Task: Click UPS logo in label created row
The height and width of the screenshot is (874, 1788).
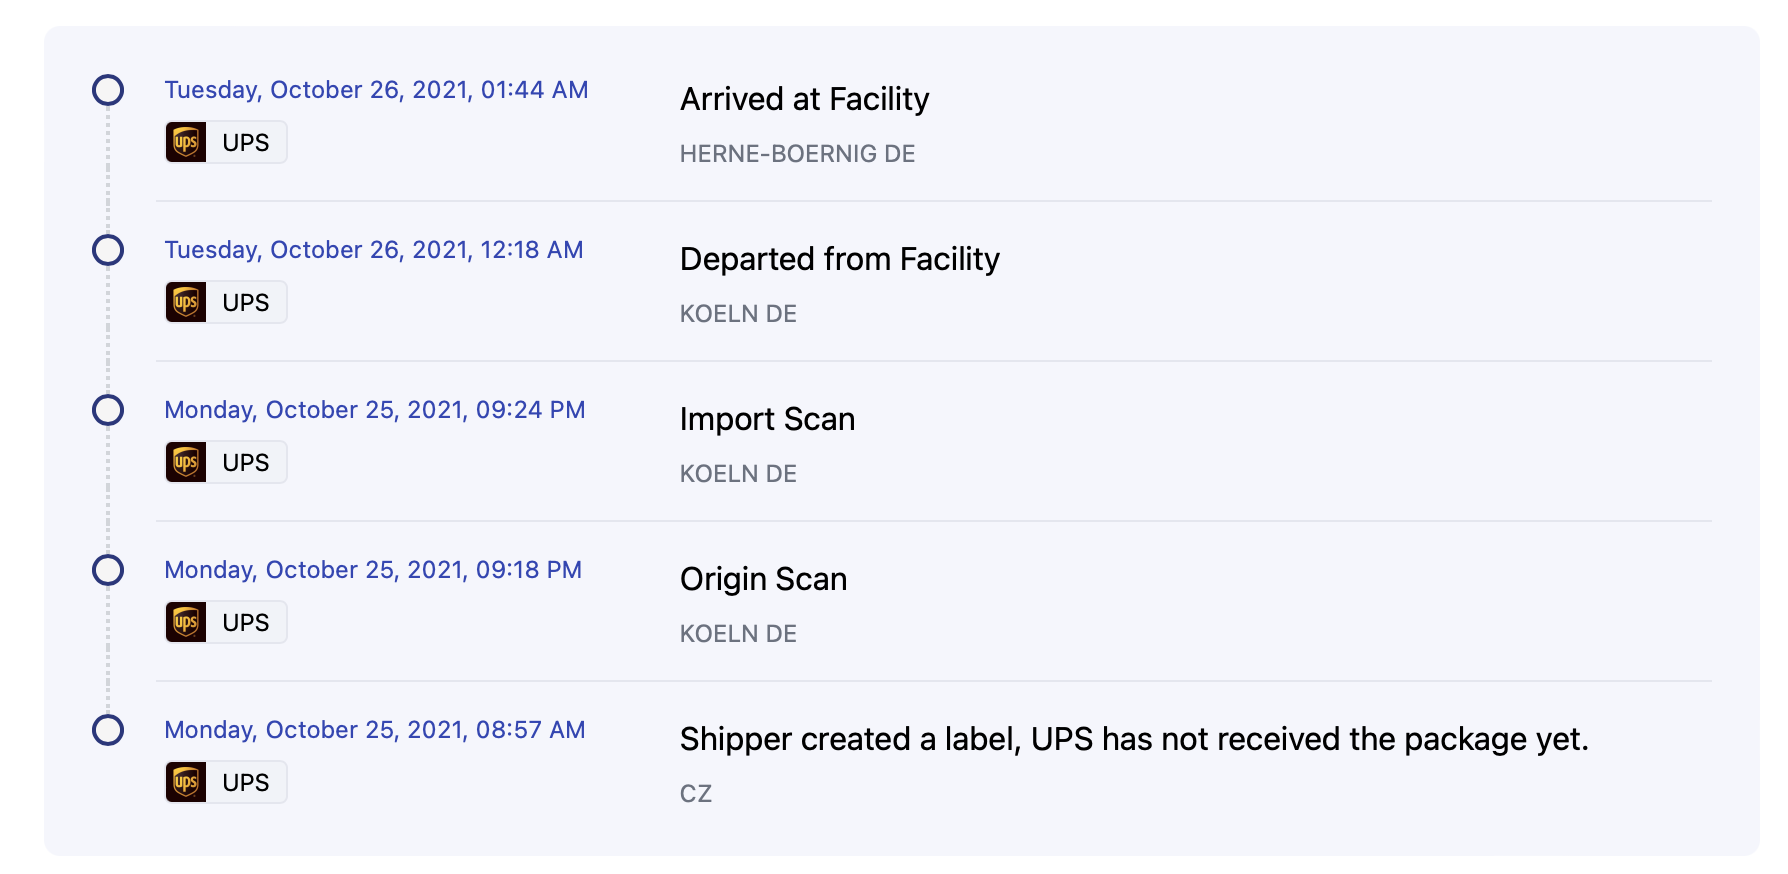Action: pyautogui.click(x=186, y=782)
